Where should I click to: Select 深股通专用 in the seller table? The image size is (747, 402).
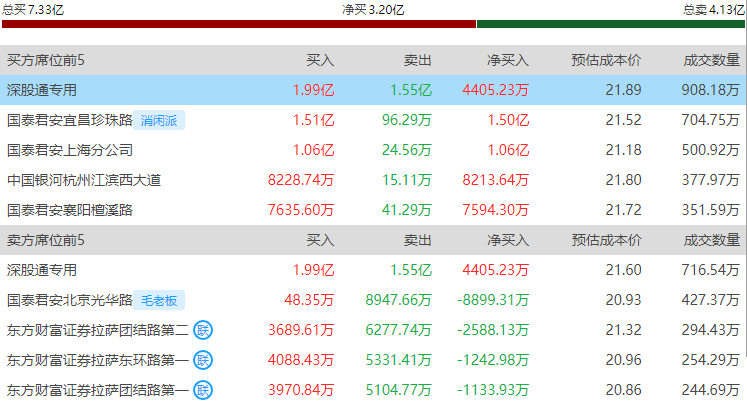pyautogui.click(x=41, y=270)
